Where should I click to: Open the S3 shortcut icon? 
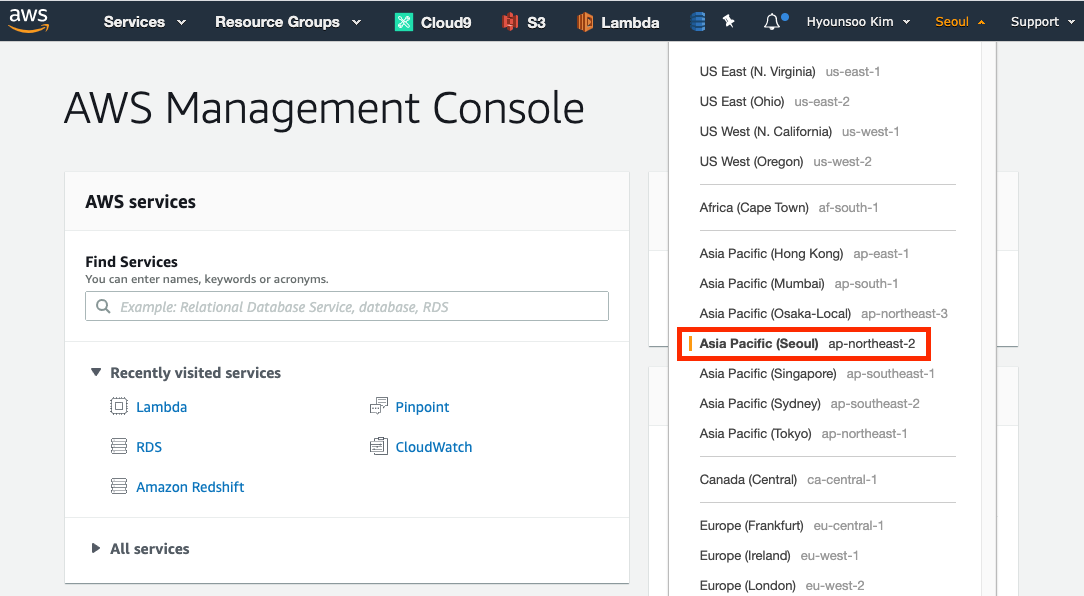pyautogui.click(x=510, y=22)
